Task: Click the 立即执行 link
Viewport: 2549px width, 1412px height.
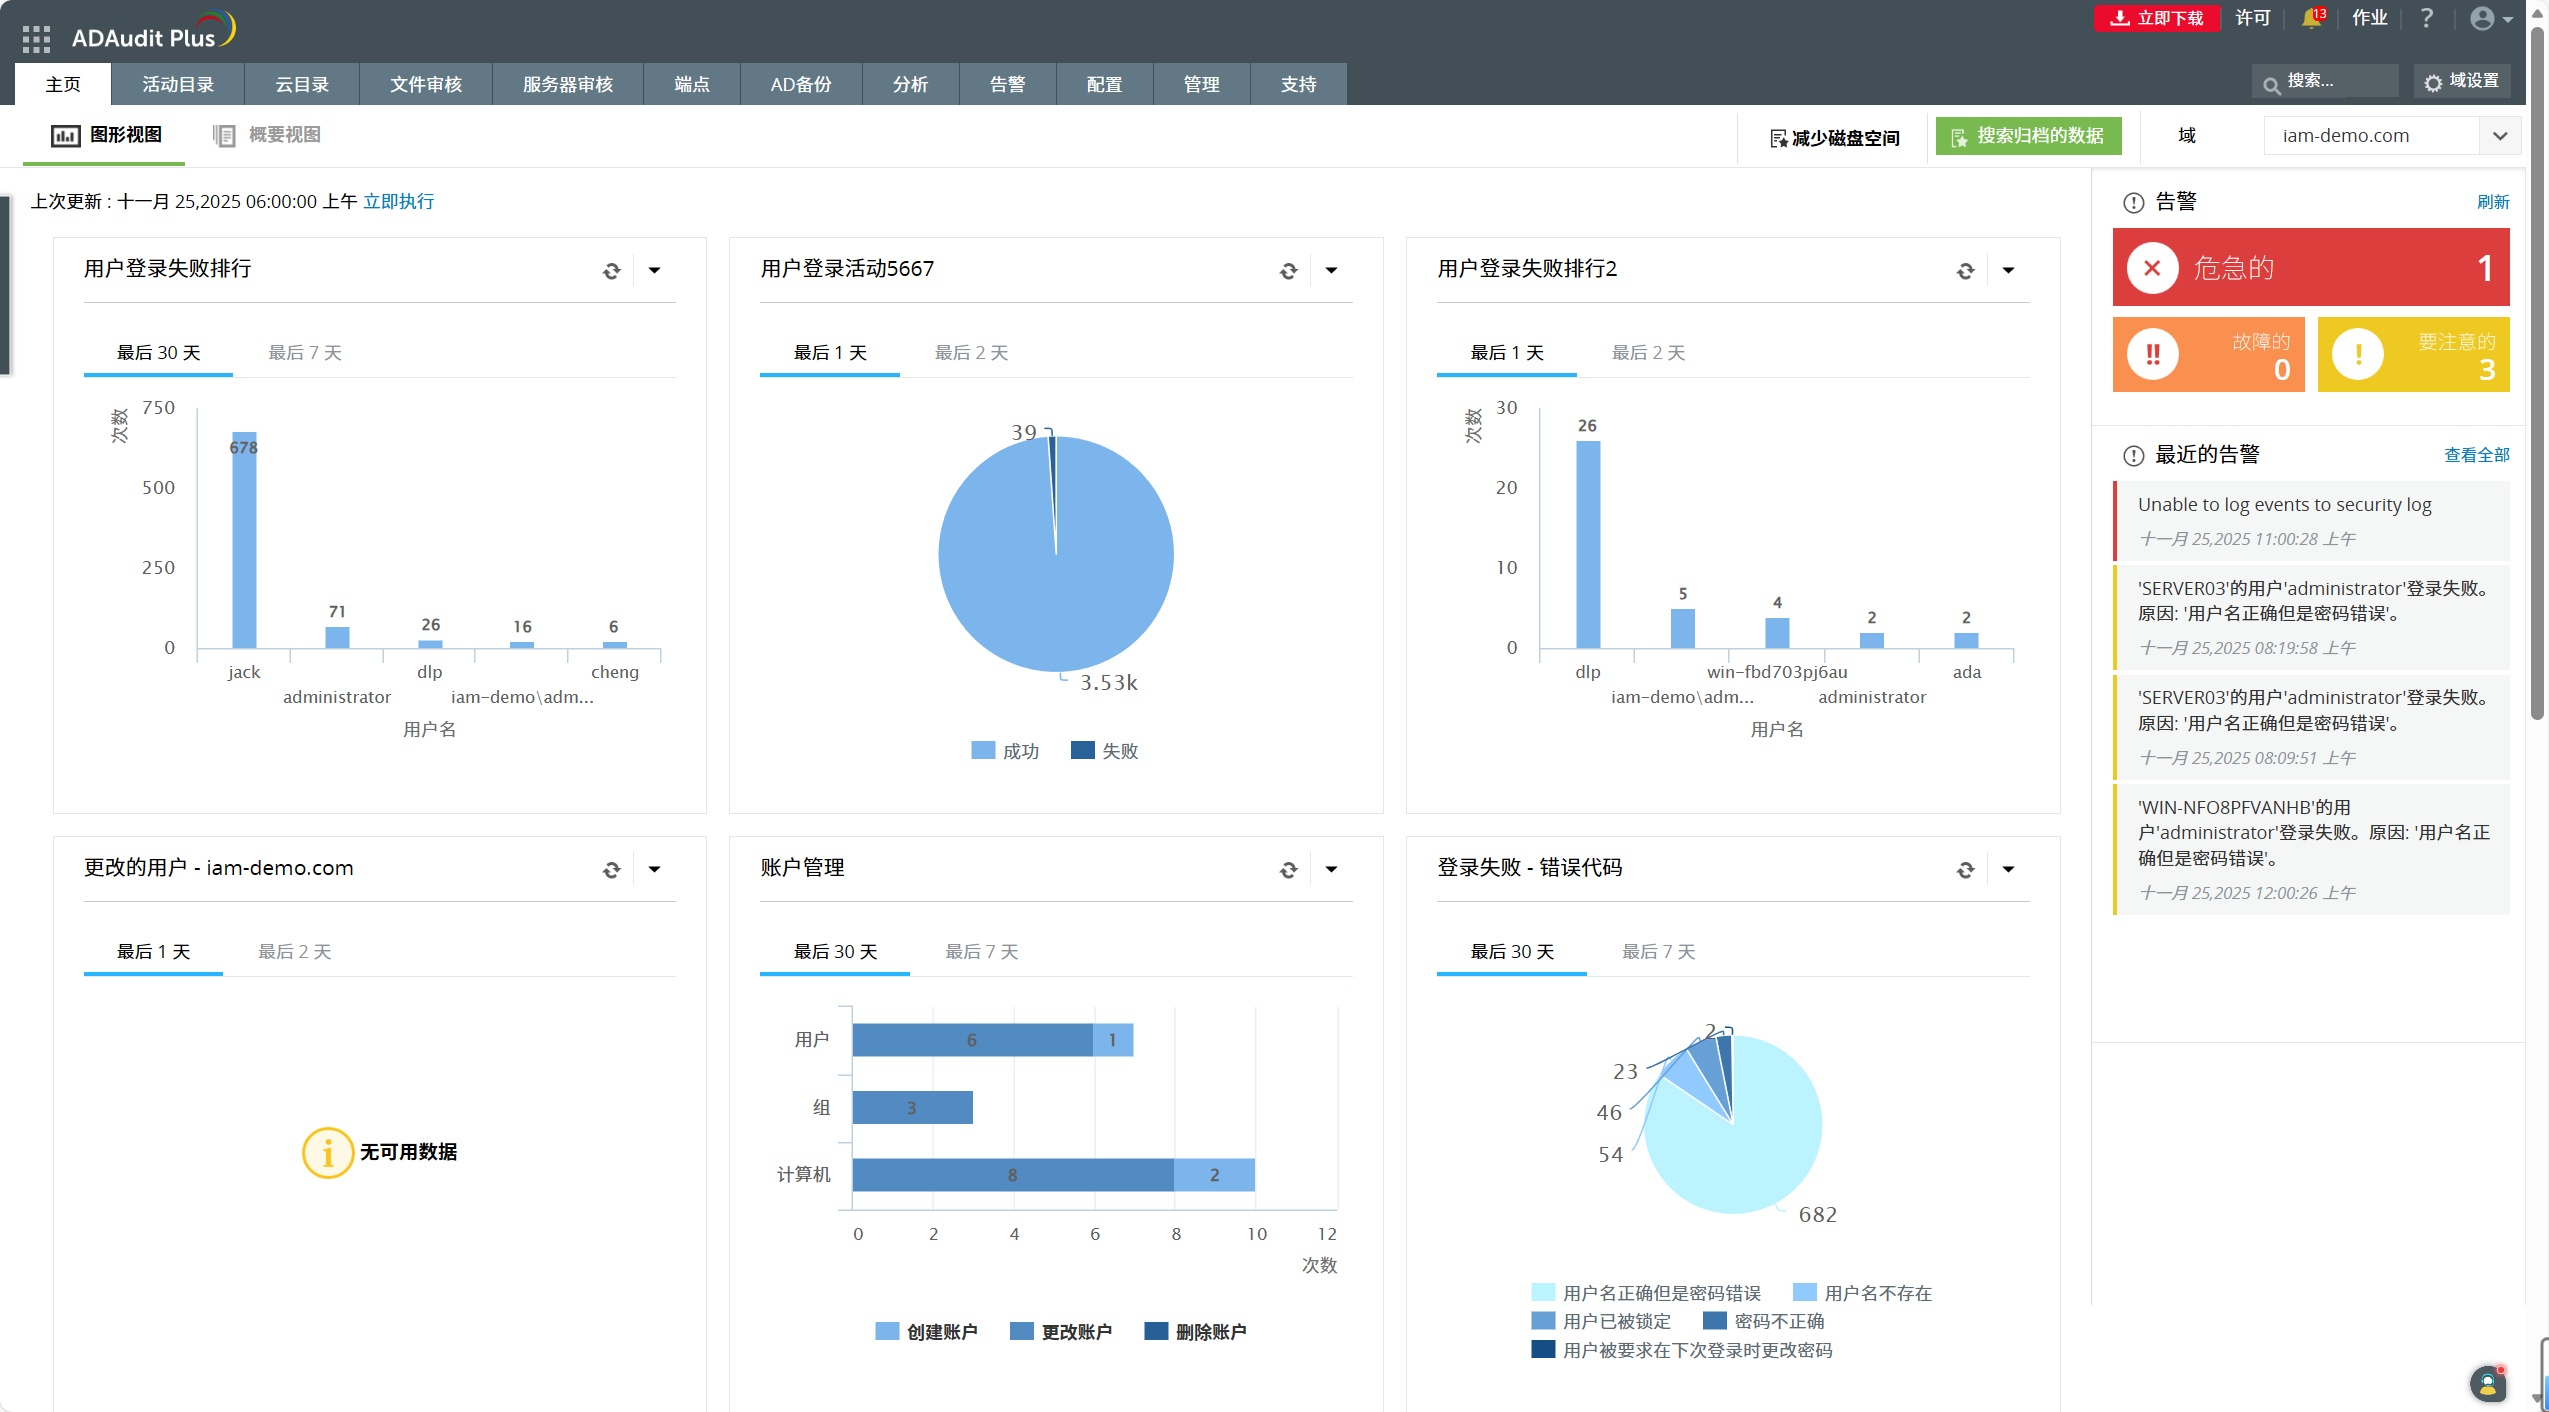Action: point(398,201)
